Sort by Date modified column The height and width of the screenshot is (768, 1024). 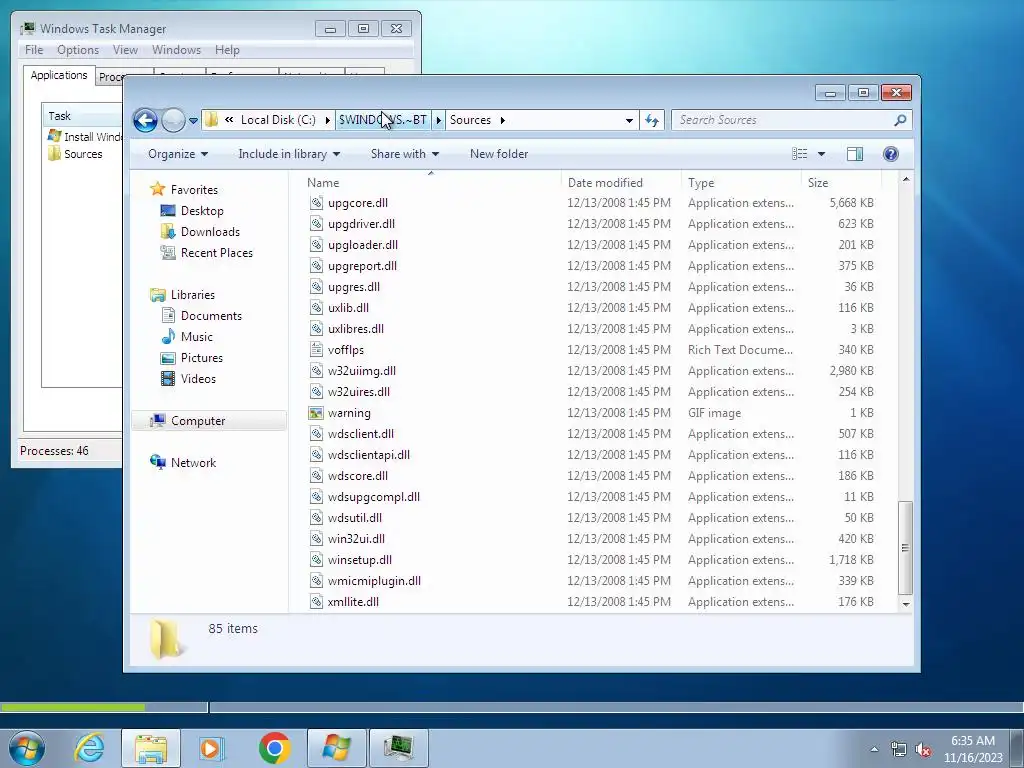click(x=605, y=183)
